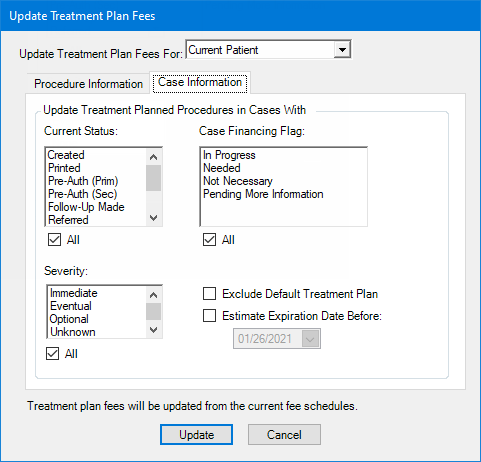This screenshot has height=462, width=481.
Task: Uncheck the All box under Severity
Action: click(x=52, y=354)
